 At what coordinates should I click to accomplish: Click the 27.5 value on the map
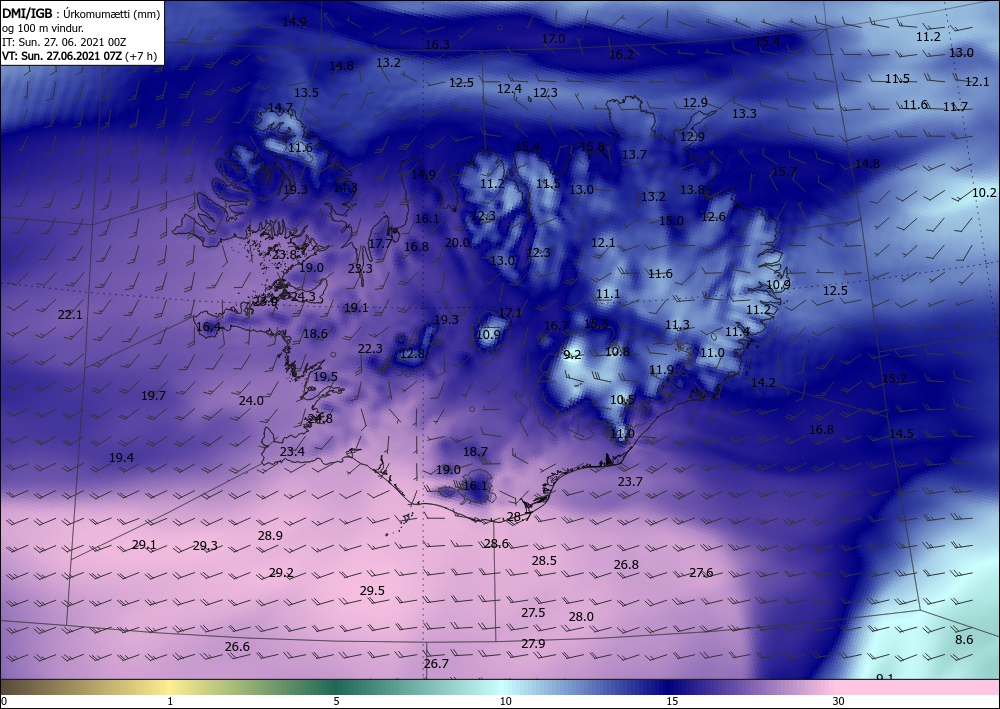[533, 613]
